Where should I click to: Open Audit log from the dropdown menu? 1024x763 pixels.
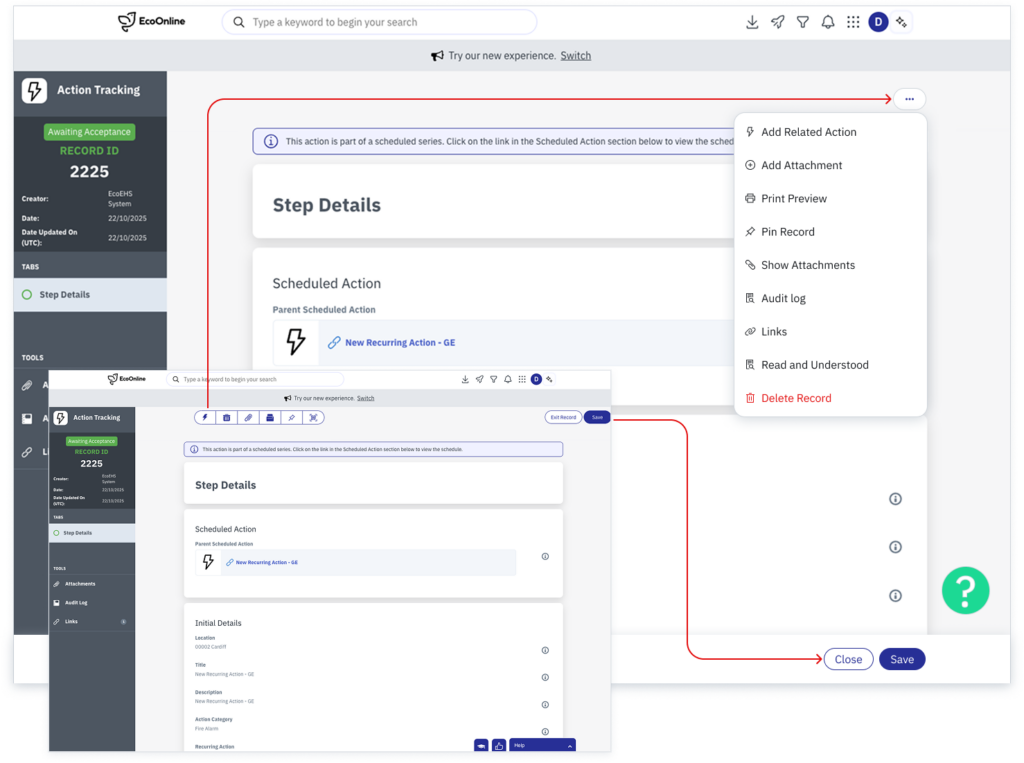[x=783, y=298]
